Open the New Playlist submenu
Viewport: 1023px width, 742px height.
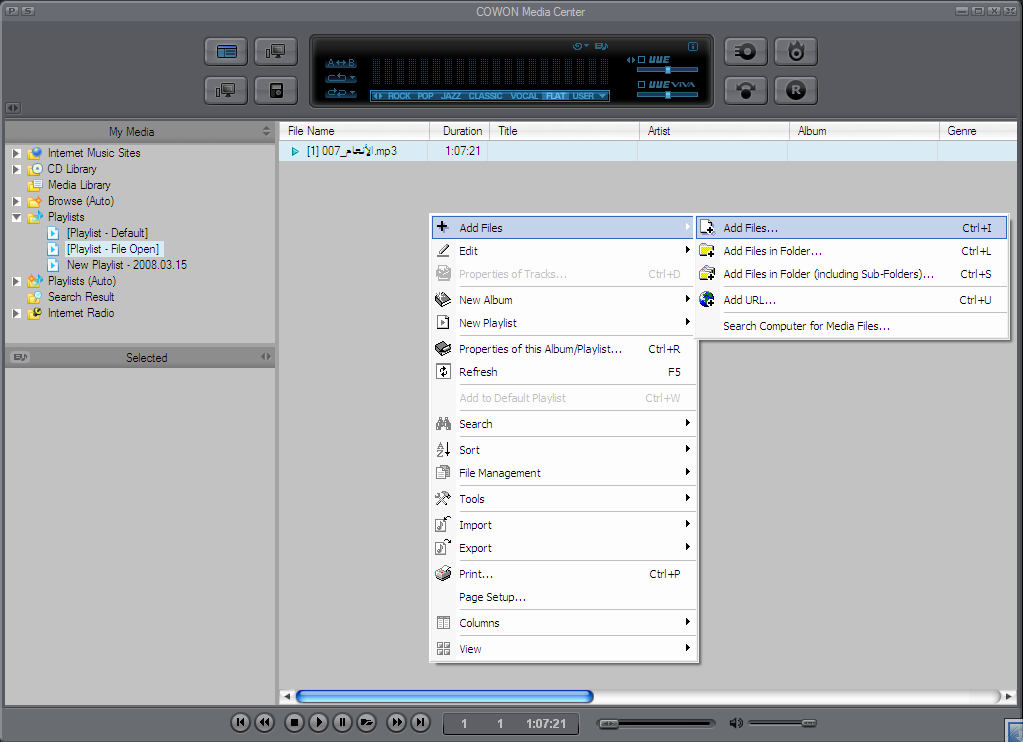[563, 322]
